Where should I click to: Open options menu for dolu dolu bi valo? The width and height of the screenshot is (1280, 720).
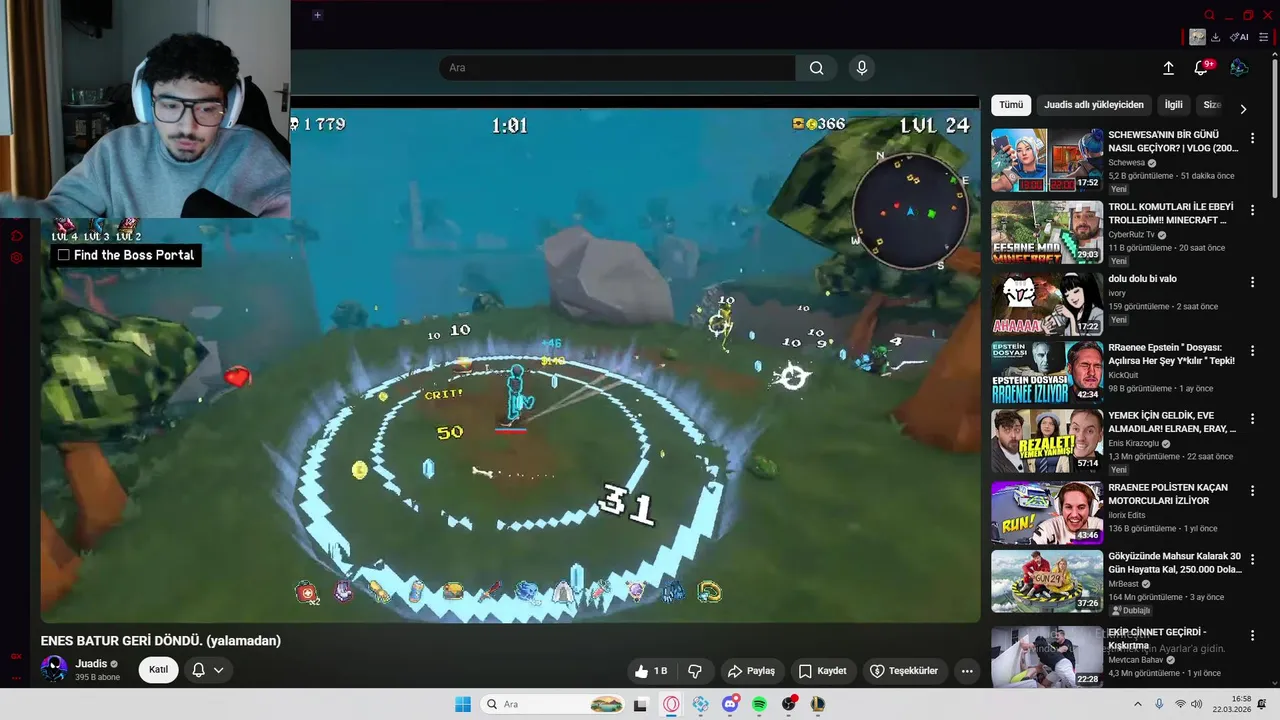tap(1252, 282)
